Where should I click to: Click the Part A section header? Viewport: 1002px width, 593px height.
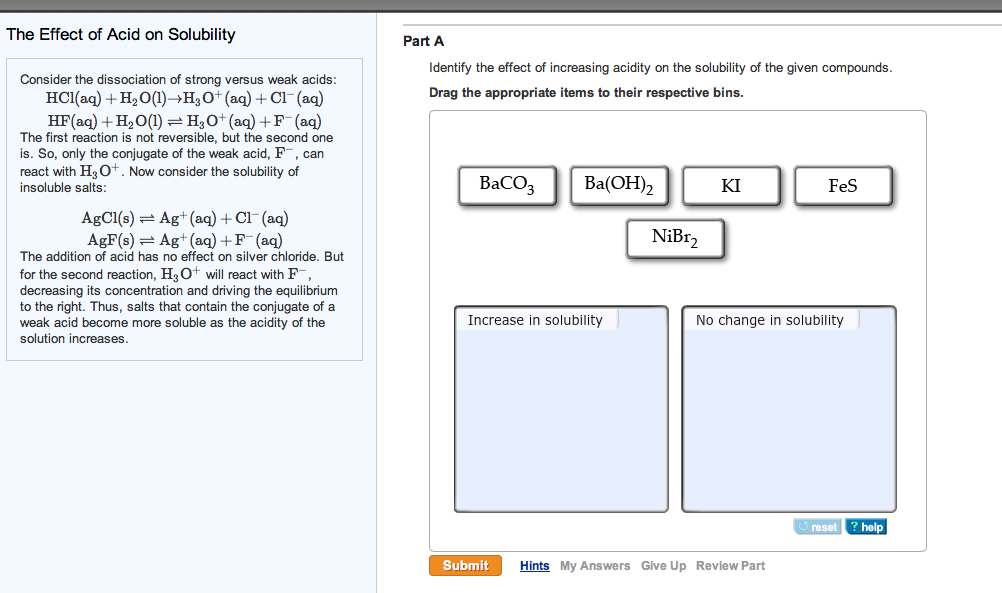pyautogui.click(x=421, y=41)
